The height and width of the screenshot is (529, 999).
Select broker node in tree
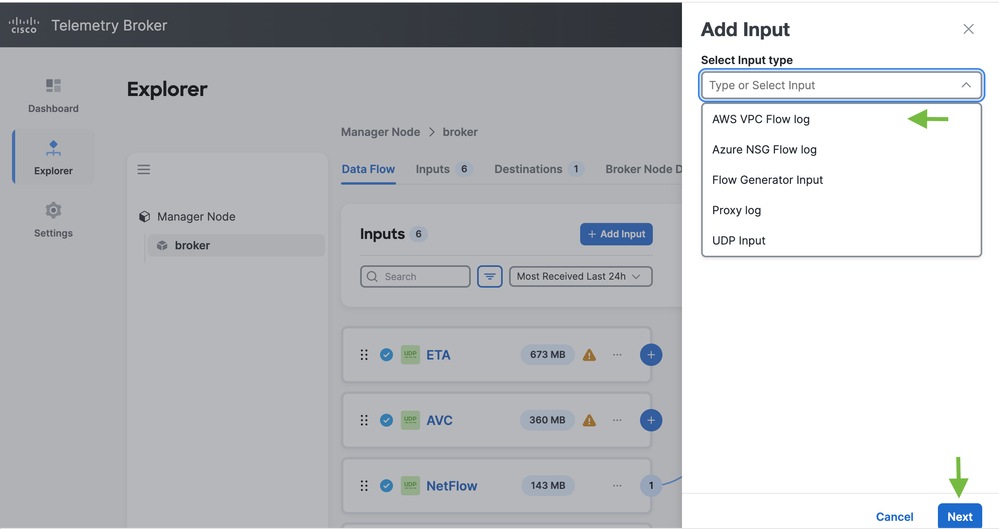(x=192, y=245)
